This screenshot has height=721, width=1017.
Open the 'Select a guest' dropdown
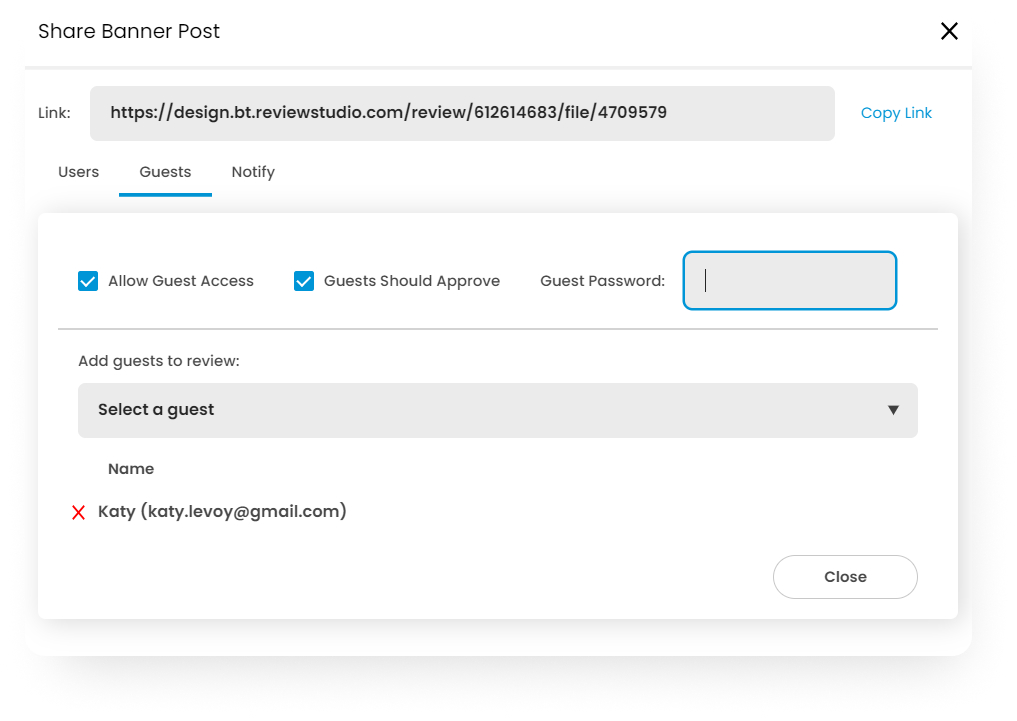pyautogui.click(x=497, y=410)
